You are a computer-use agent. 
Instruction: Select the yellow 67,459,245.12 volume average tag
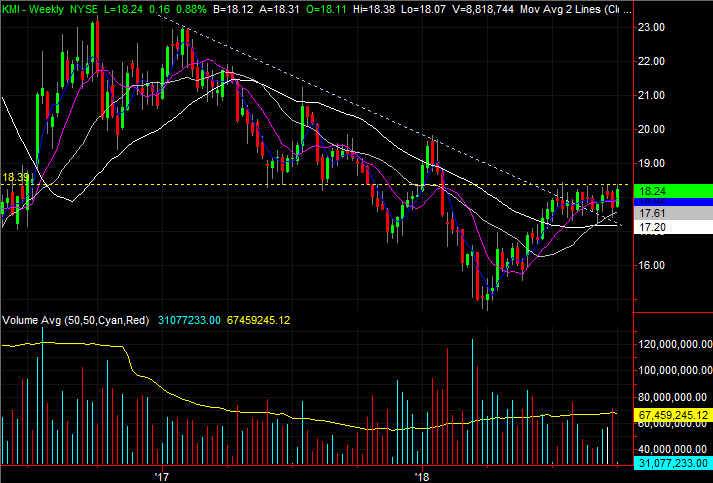coord(673,415)
